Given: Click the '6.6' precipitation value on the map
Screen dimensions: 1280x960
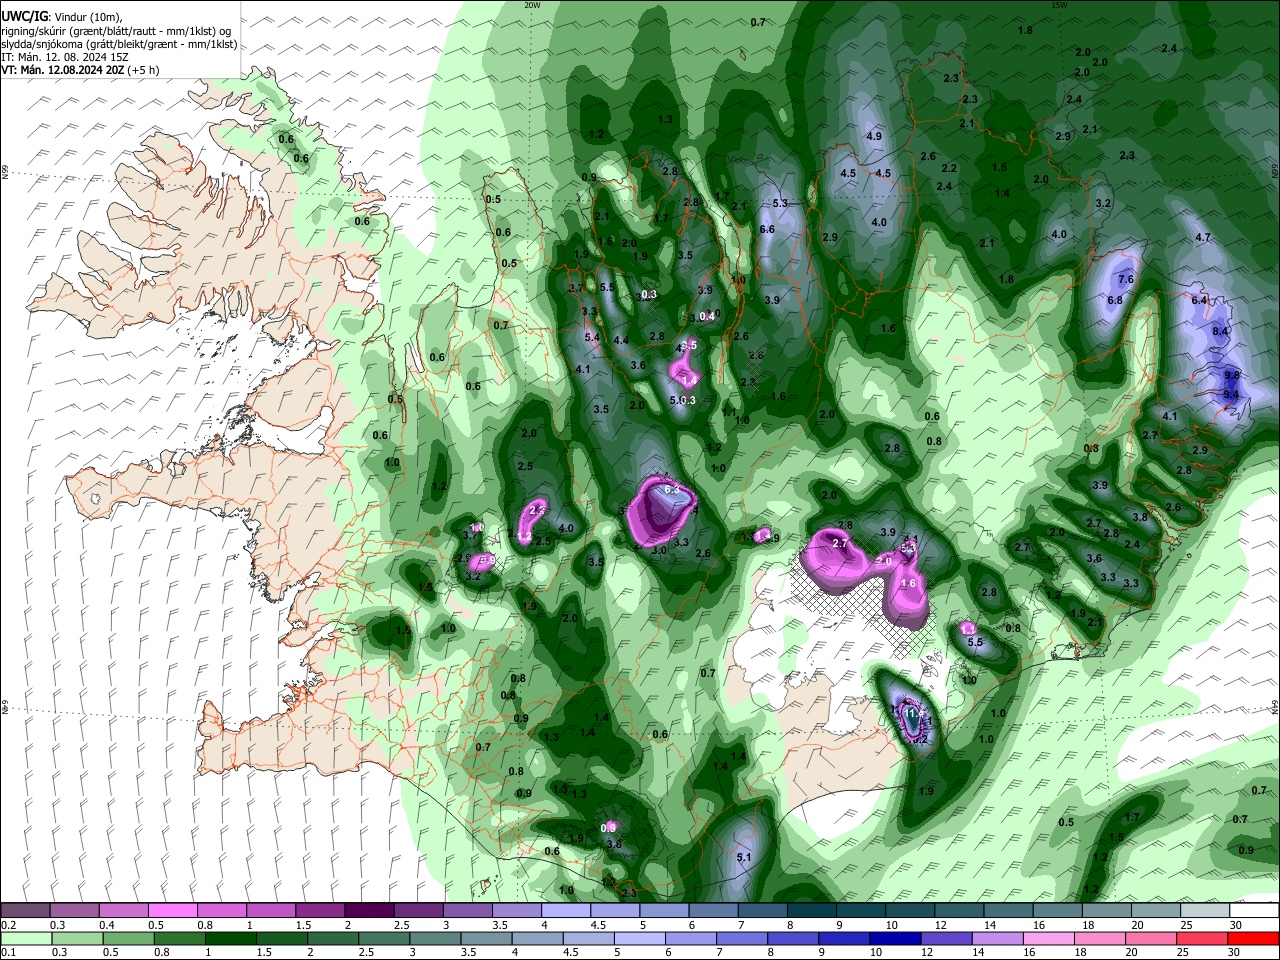Looking at the screenshot, I should [768, 230].
